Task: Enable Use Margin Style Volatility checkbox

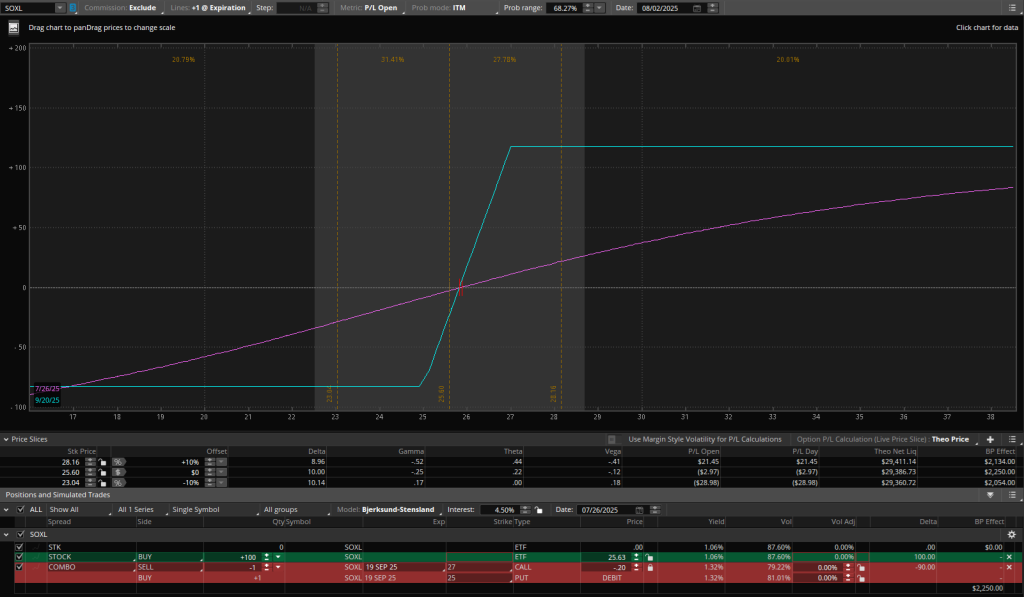Action: click(612, 439)
